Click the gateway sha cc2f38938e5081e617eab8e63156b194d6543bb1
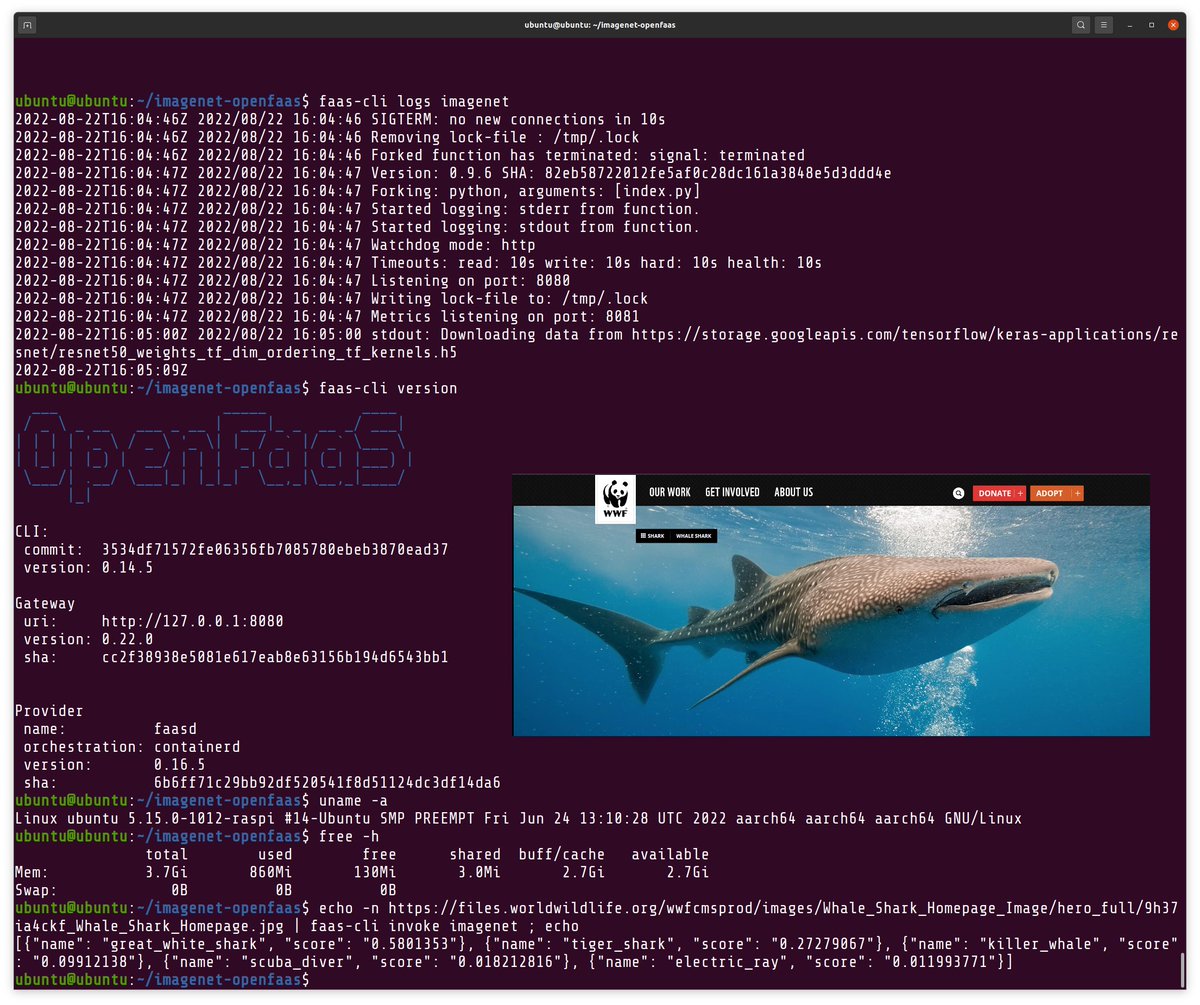 coord(275,658)
